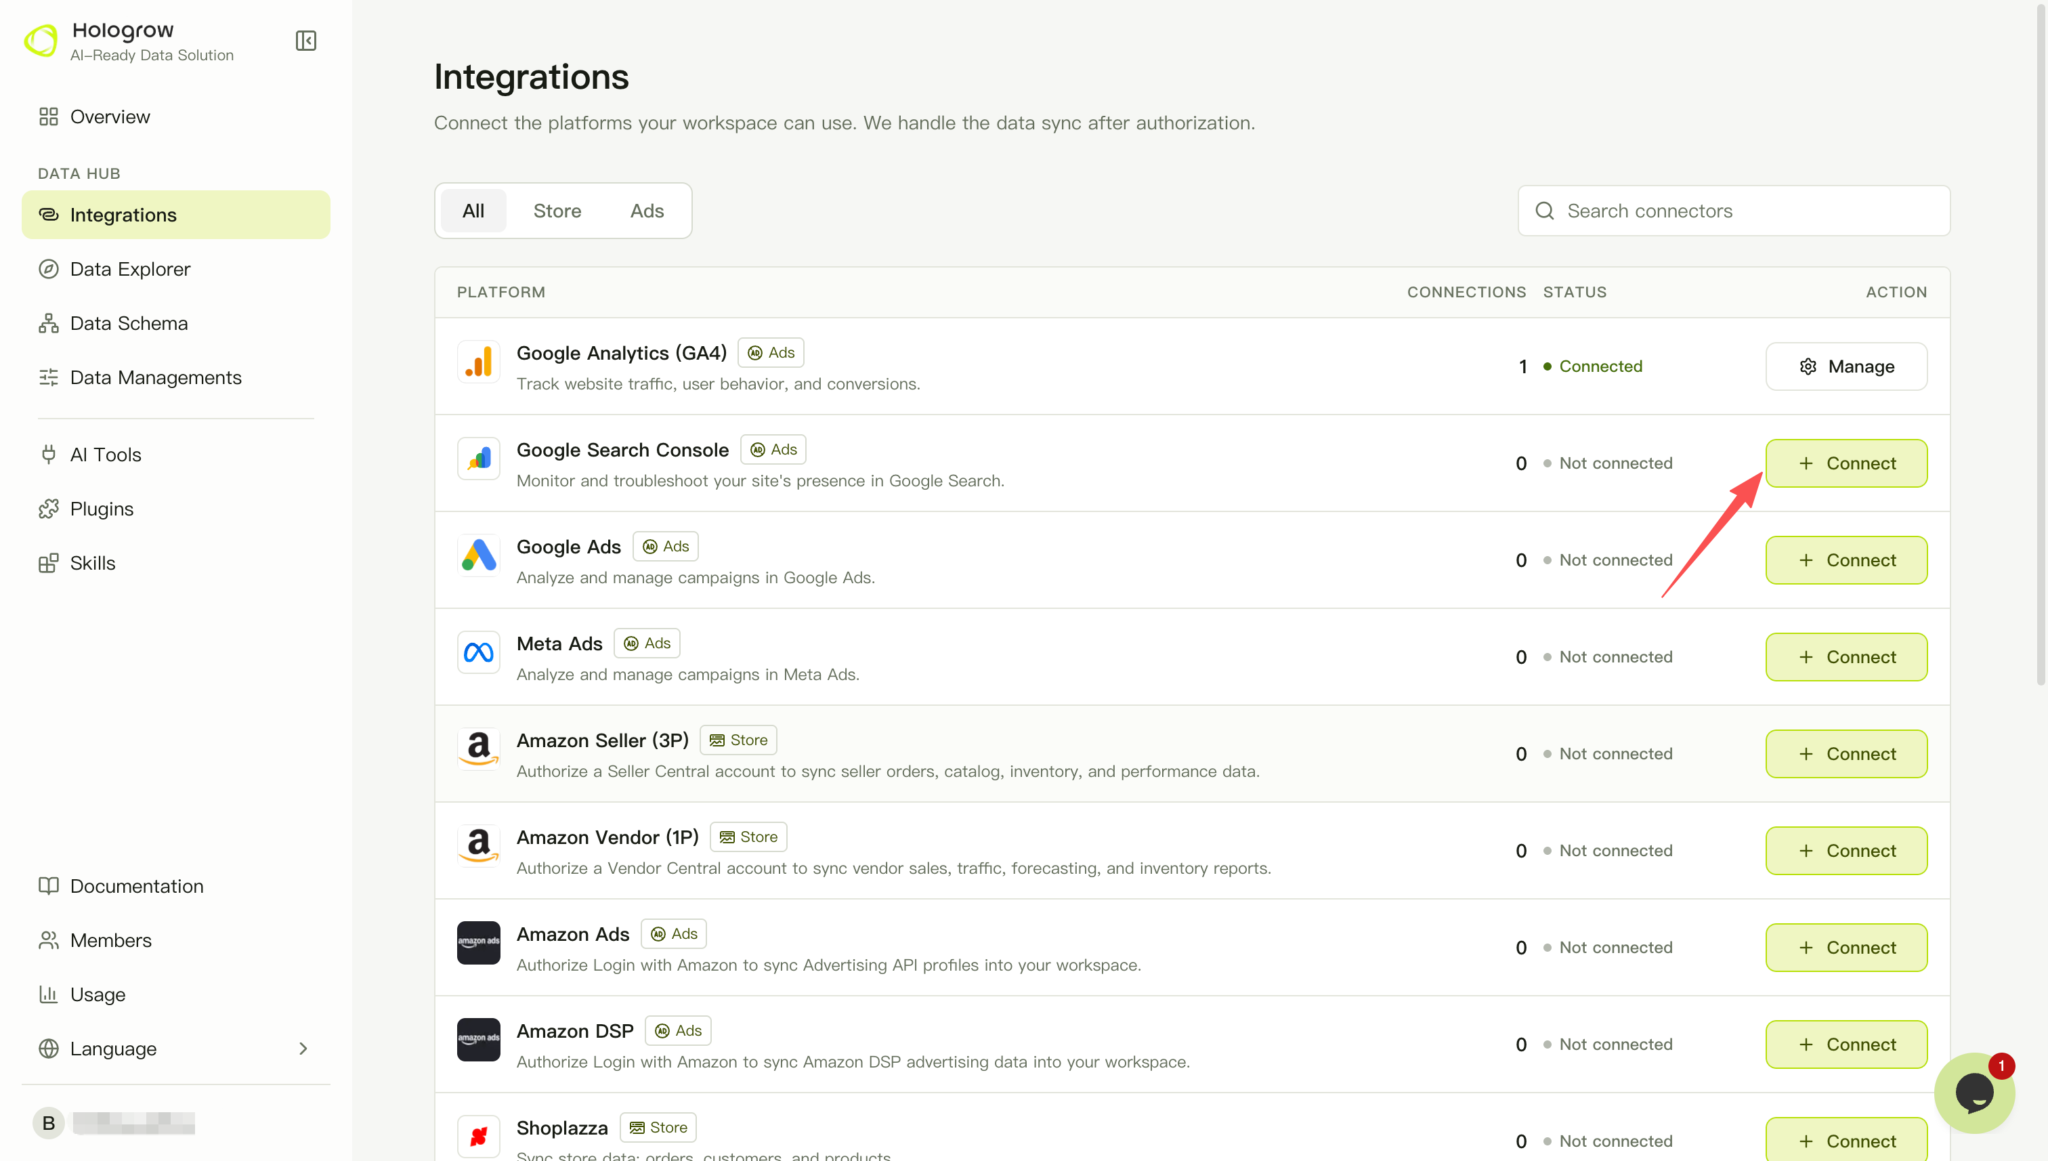
Task: Click the user avatar B
Action: click(48, 1123)
